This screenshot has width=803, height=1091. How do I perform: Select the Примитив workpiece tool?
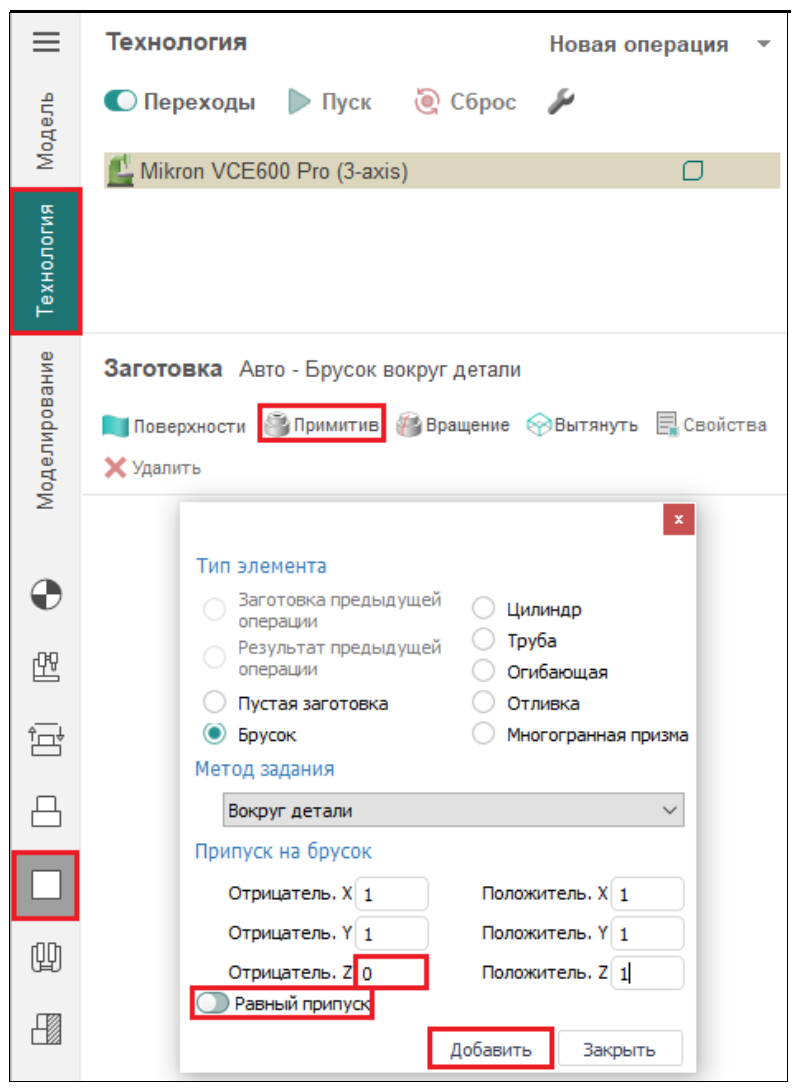[322, 426]
